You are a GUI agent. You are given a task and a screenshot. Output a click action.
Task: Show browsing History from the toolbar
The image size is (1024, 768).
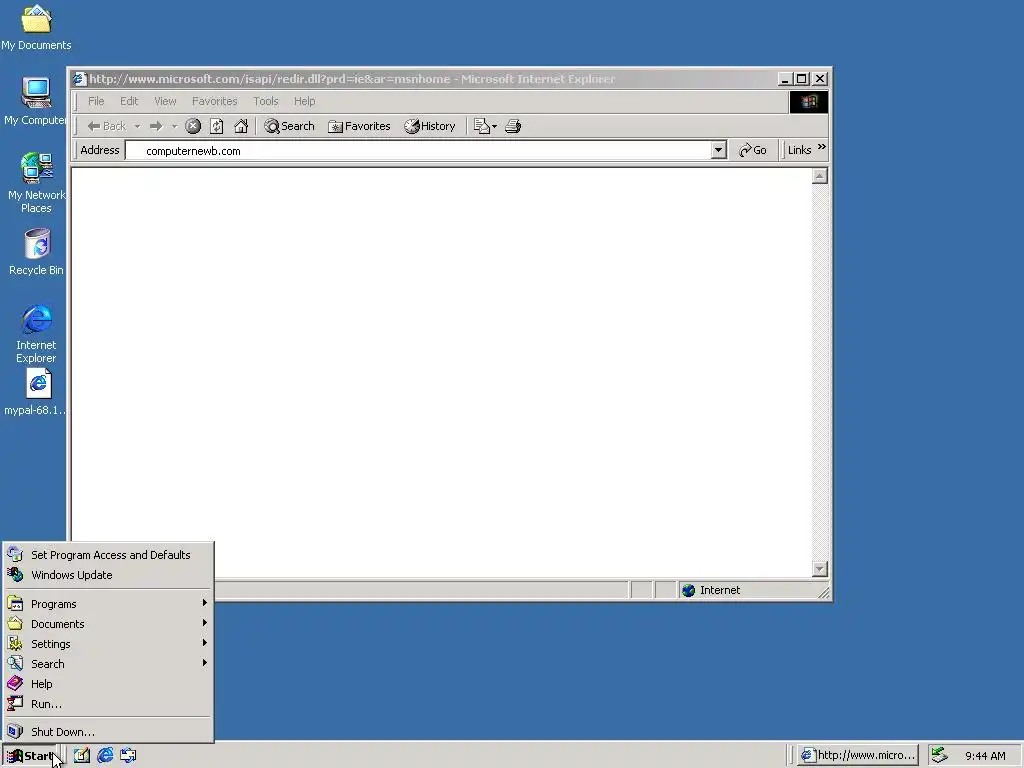point(430,126)
